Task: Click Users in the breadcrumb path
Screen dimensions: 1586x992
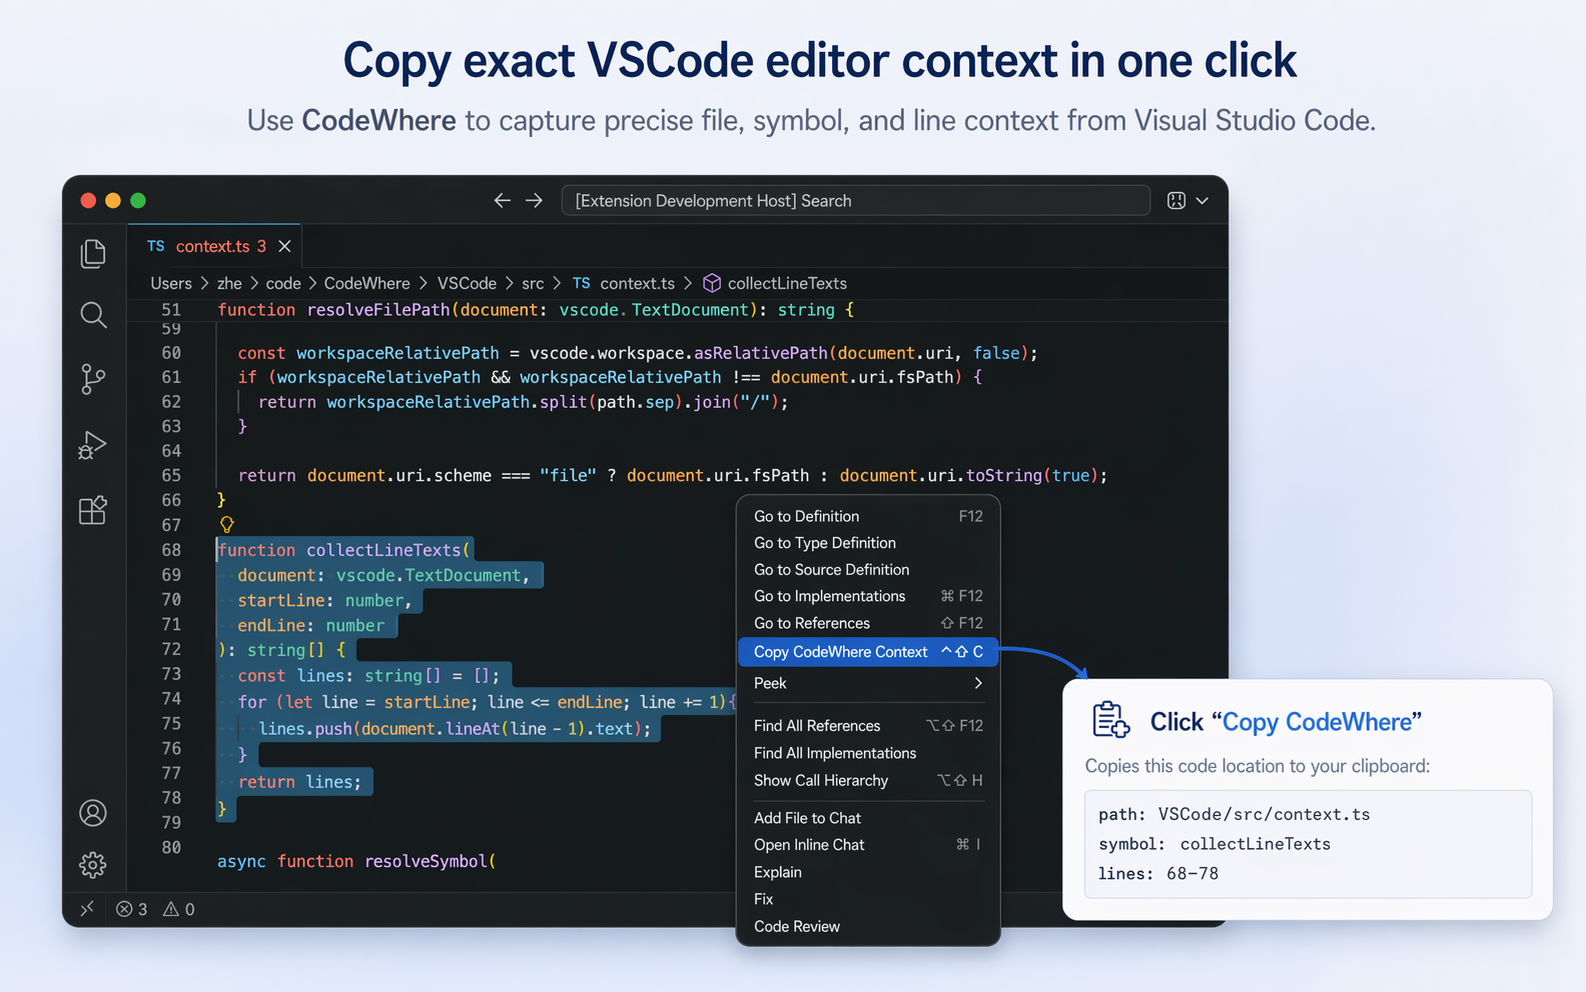Action: point(171,283)
